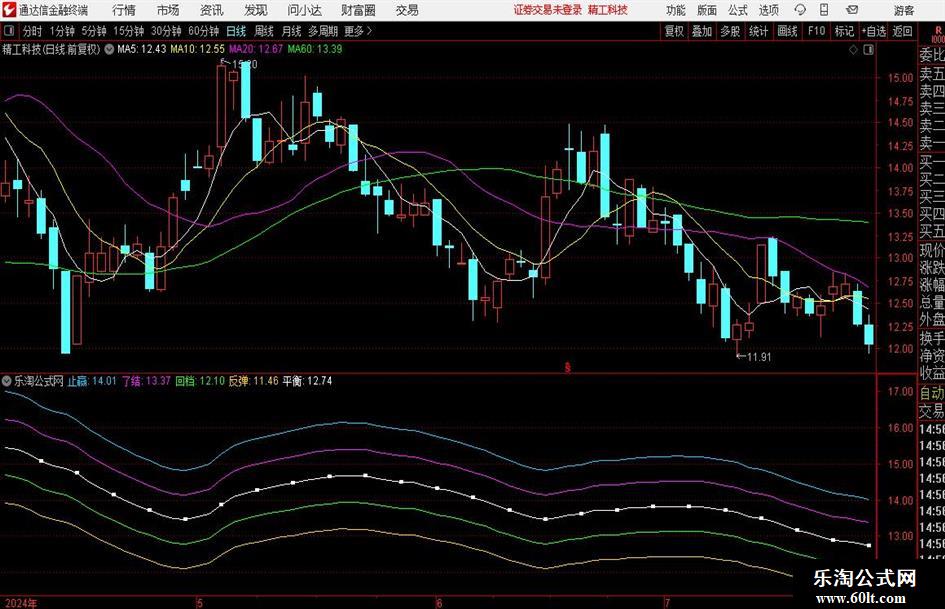Open the 功能 menu
The width and height of the screenshot is (945, 609).
point(676,10)
